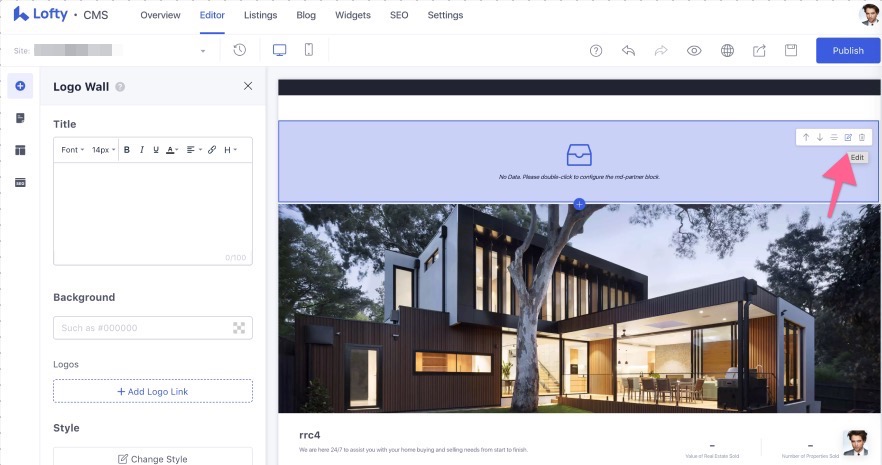Open version history clock icon
Screen dimensions: 882x465
[x=239, y=50]
